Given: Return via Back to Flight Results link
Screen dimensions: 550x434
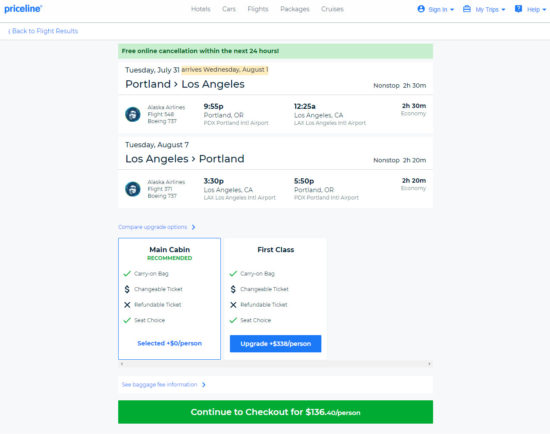Looking at the screenshot, I should [x=43, y=31].
